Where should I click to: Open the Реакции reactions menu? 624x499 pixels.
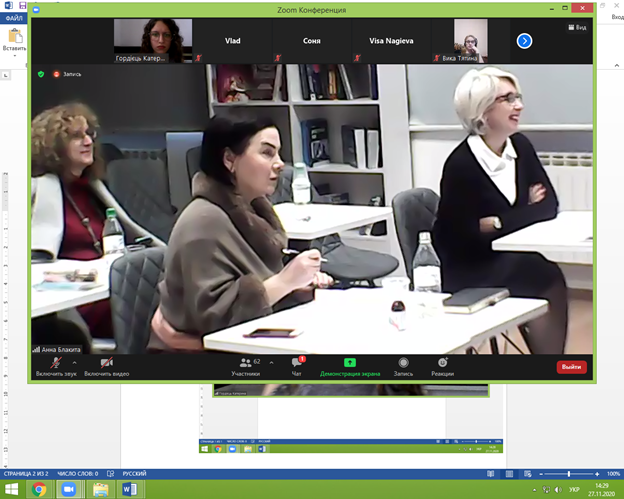click(x=443, y=366)
